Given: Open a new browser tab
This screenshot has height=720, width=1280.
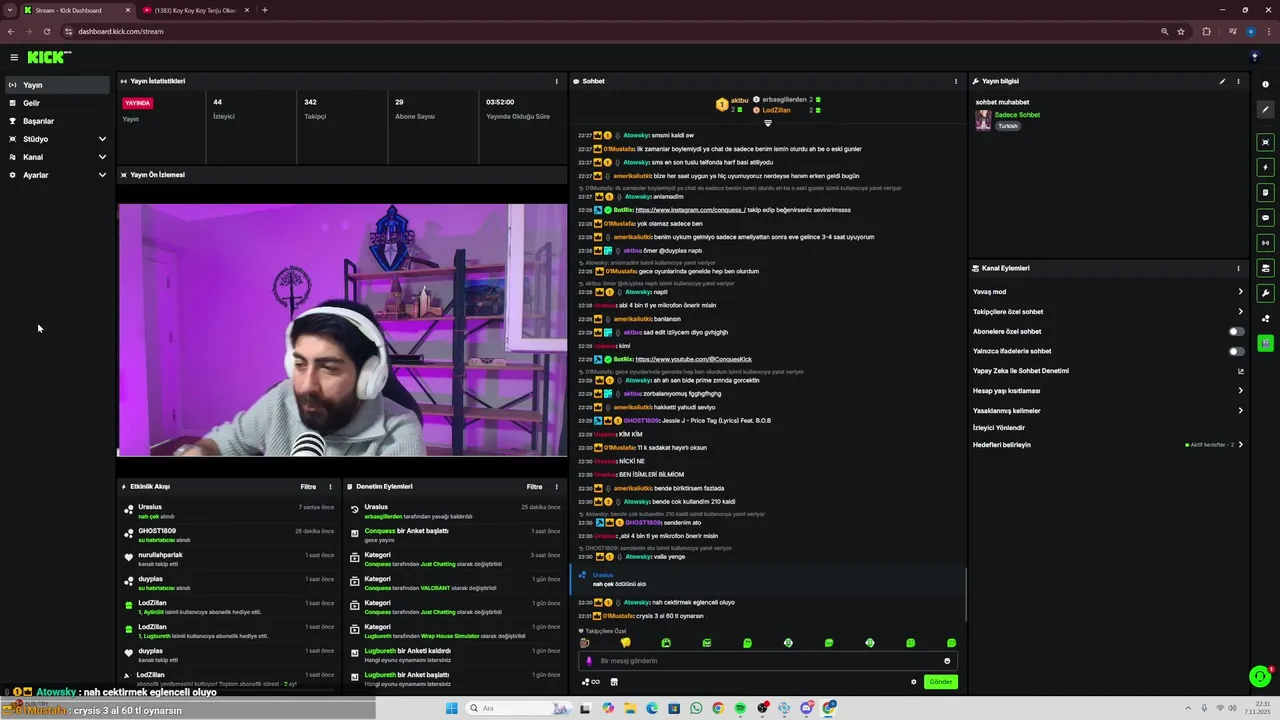Looking at the screenshot, I should (x=264, y=10).
